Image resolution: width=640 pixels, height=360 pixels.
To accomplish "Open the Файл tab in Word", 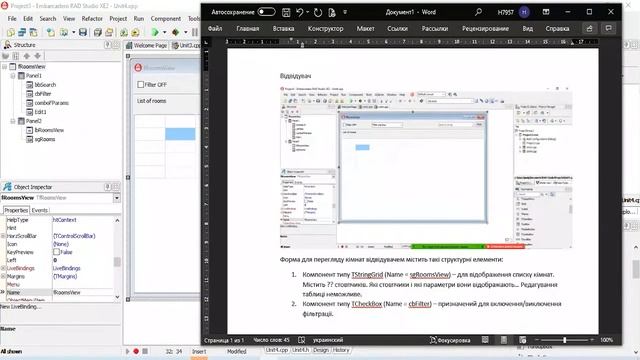I will (215, 29).
